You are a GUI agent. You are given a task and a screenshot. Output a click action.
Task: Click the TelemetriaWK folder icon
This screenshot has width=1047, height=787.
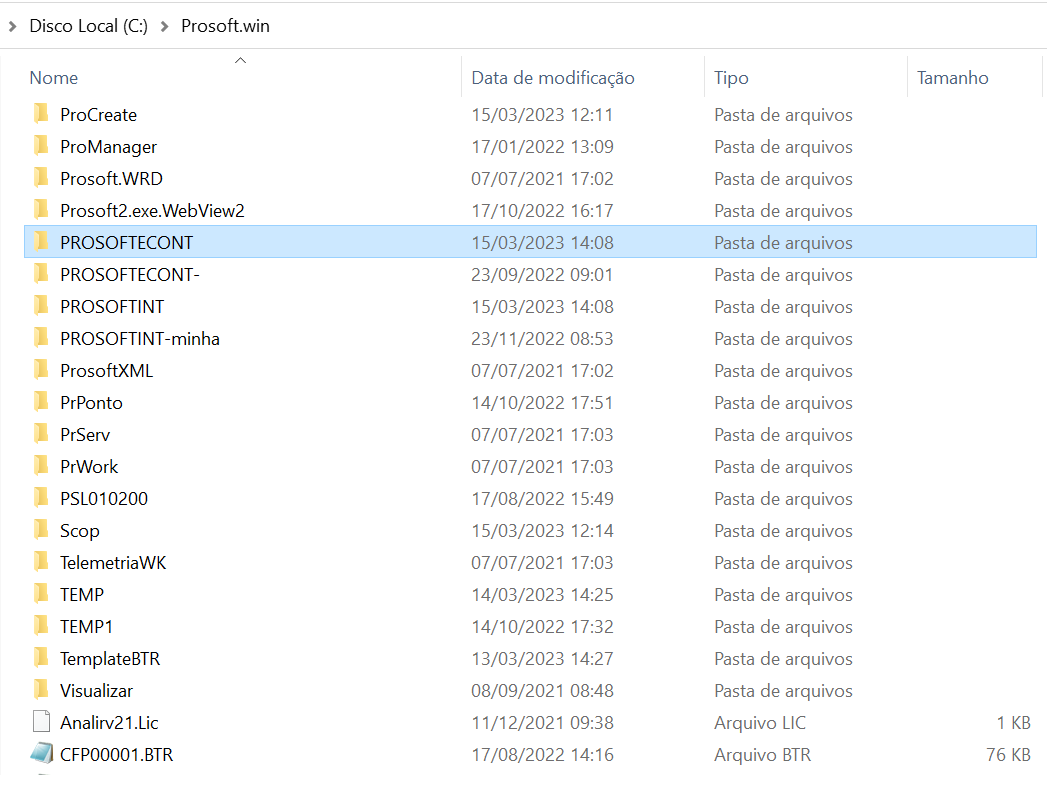point(41,562)
